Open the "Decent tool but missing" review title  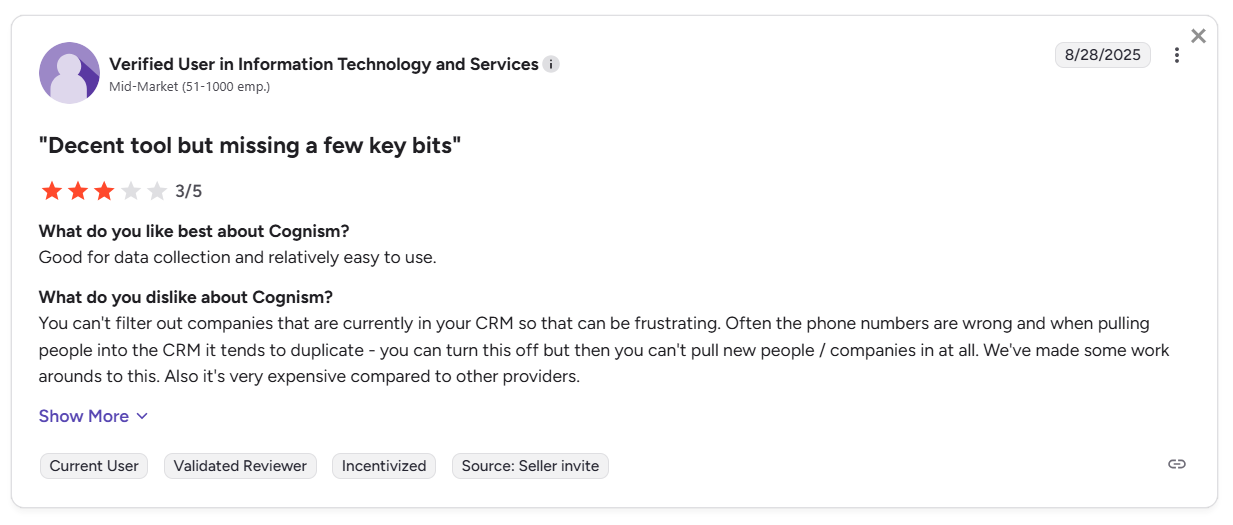pos(250,146)
